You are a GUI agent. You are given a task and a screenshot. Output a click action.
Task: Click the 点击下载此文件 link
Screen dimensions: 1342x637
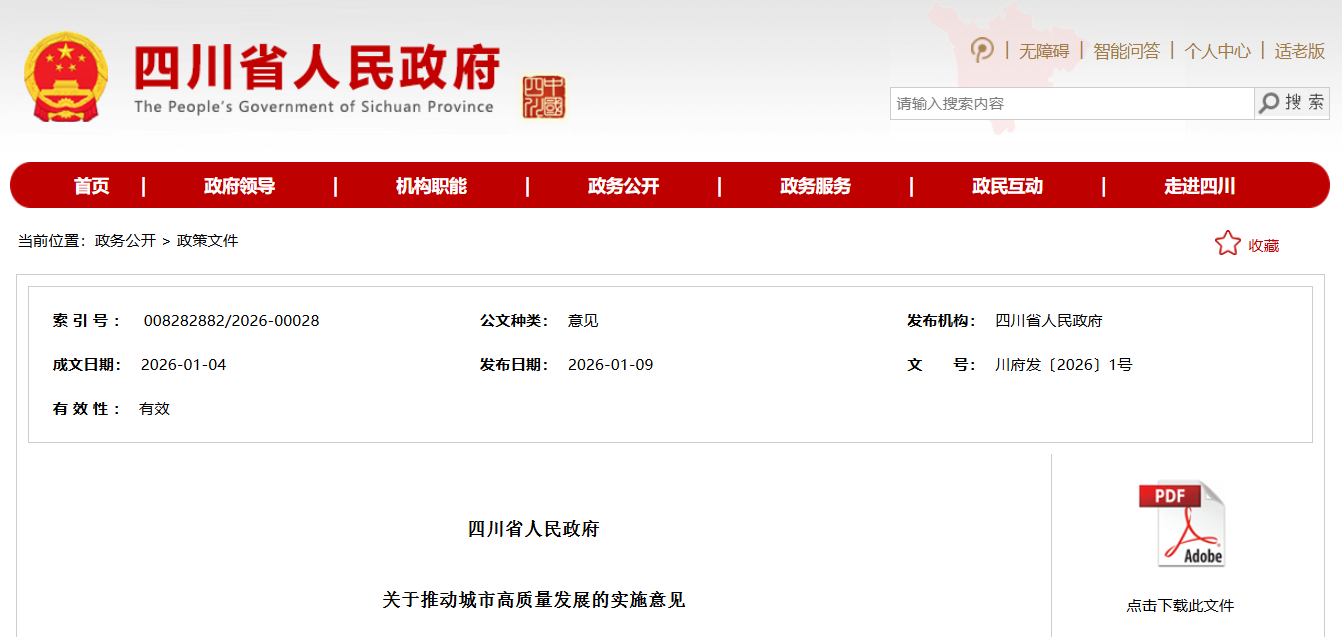click(x=1180, y=606)
